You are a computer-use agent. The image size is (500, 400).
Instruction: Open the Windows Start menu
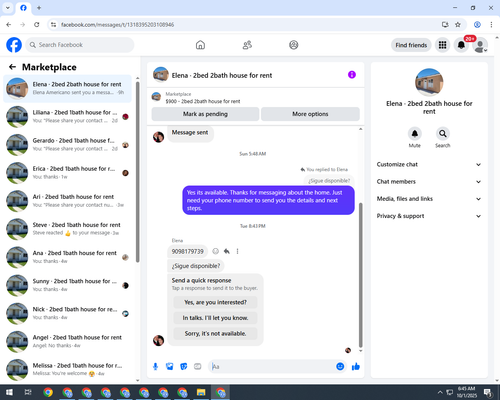(x=9, y=392)
